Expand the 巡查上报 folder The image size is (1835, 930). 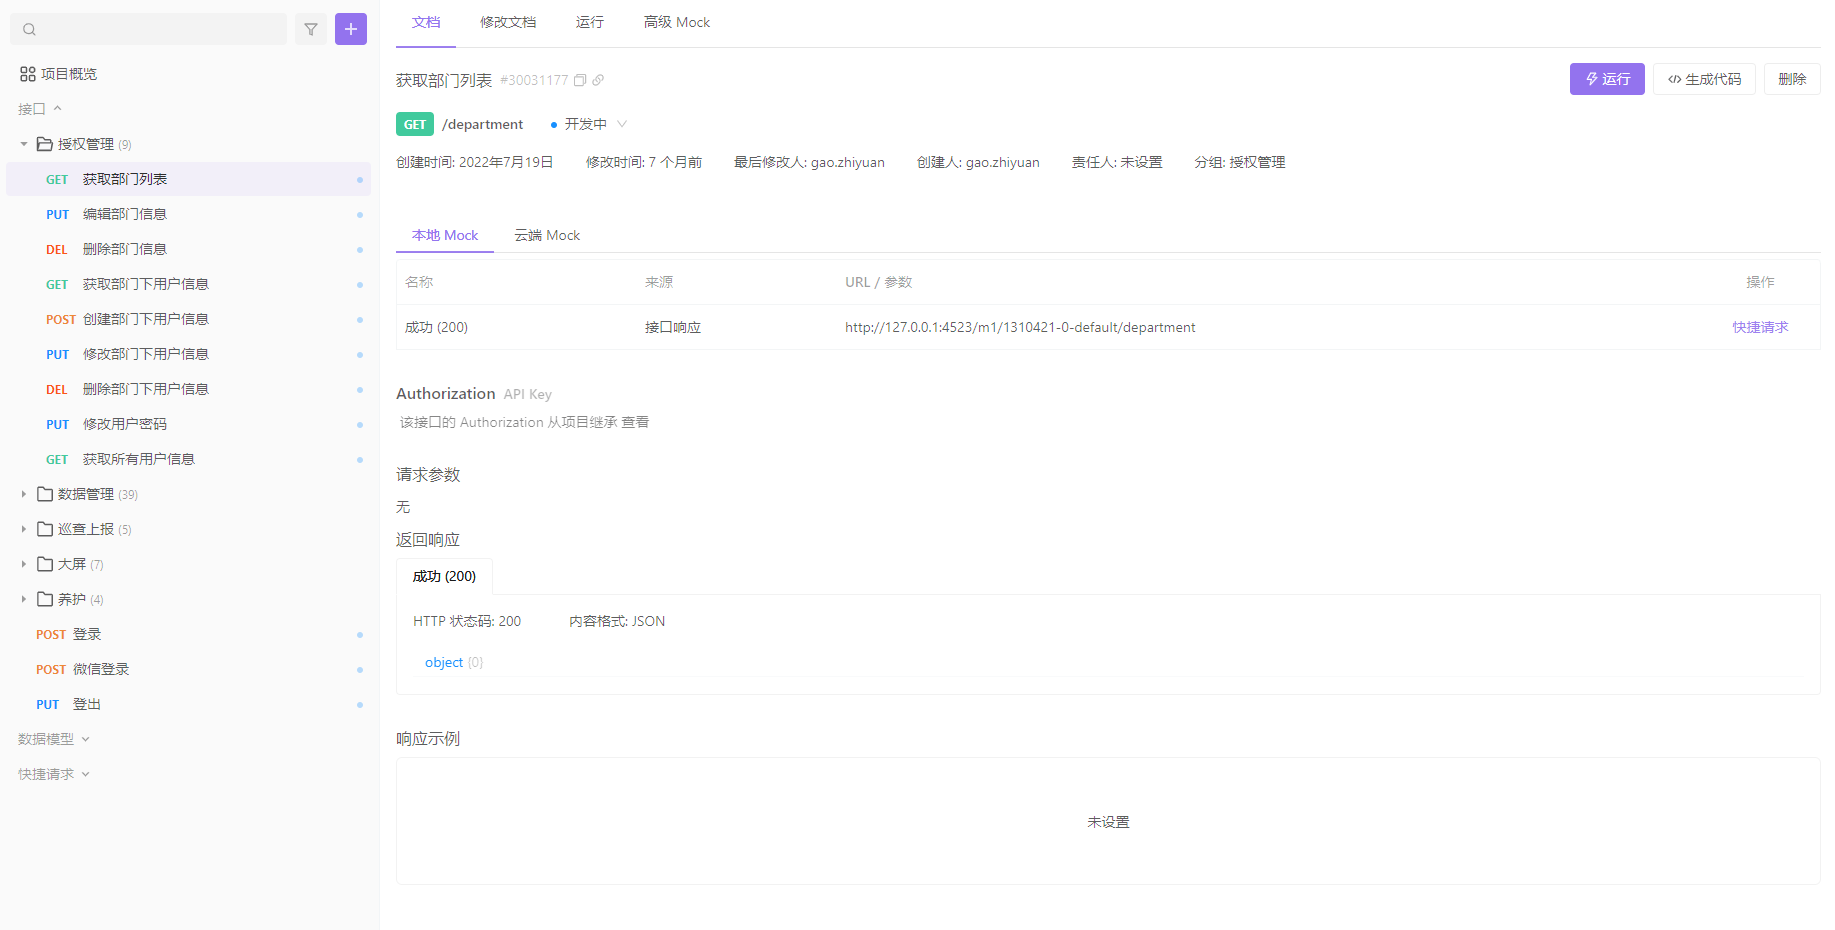24,529
